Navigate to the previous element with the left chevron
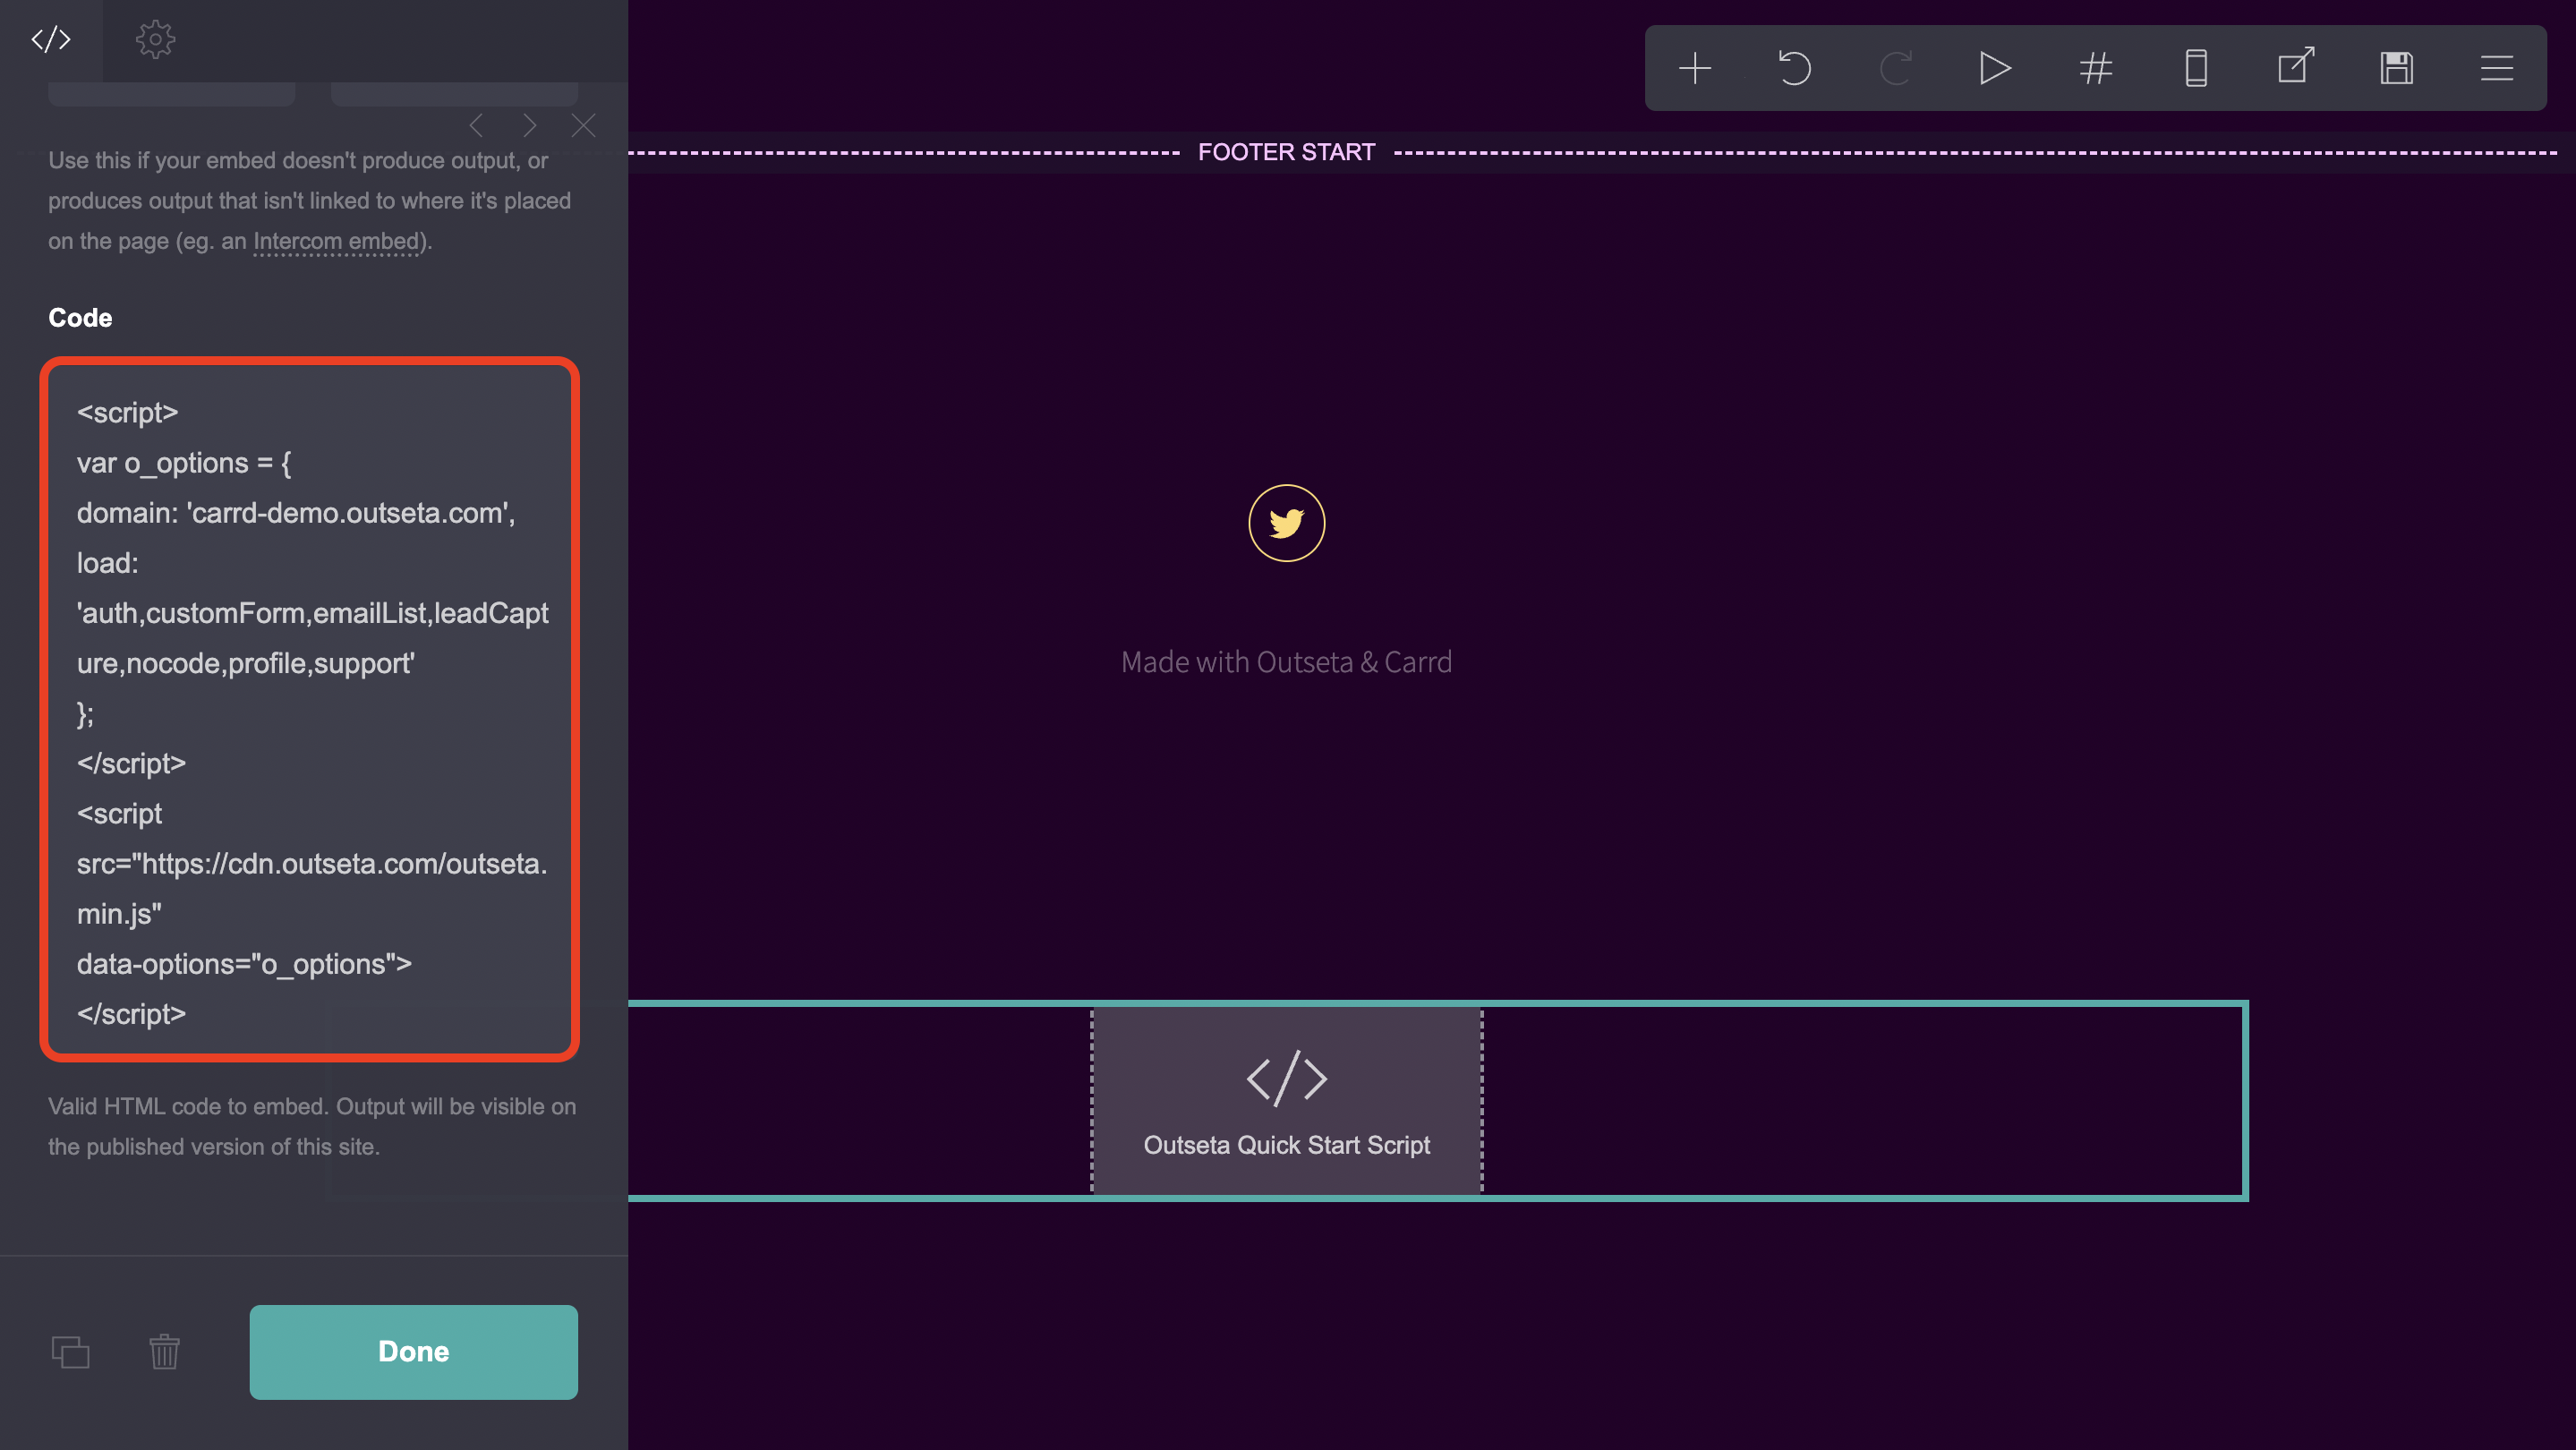The width and height of the screenshot is (2576, 1450). (x=477, y=125)
